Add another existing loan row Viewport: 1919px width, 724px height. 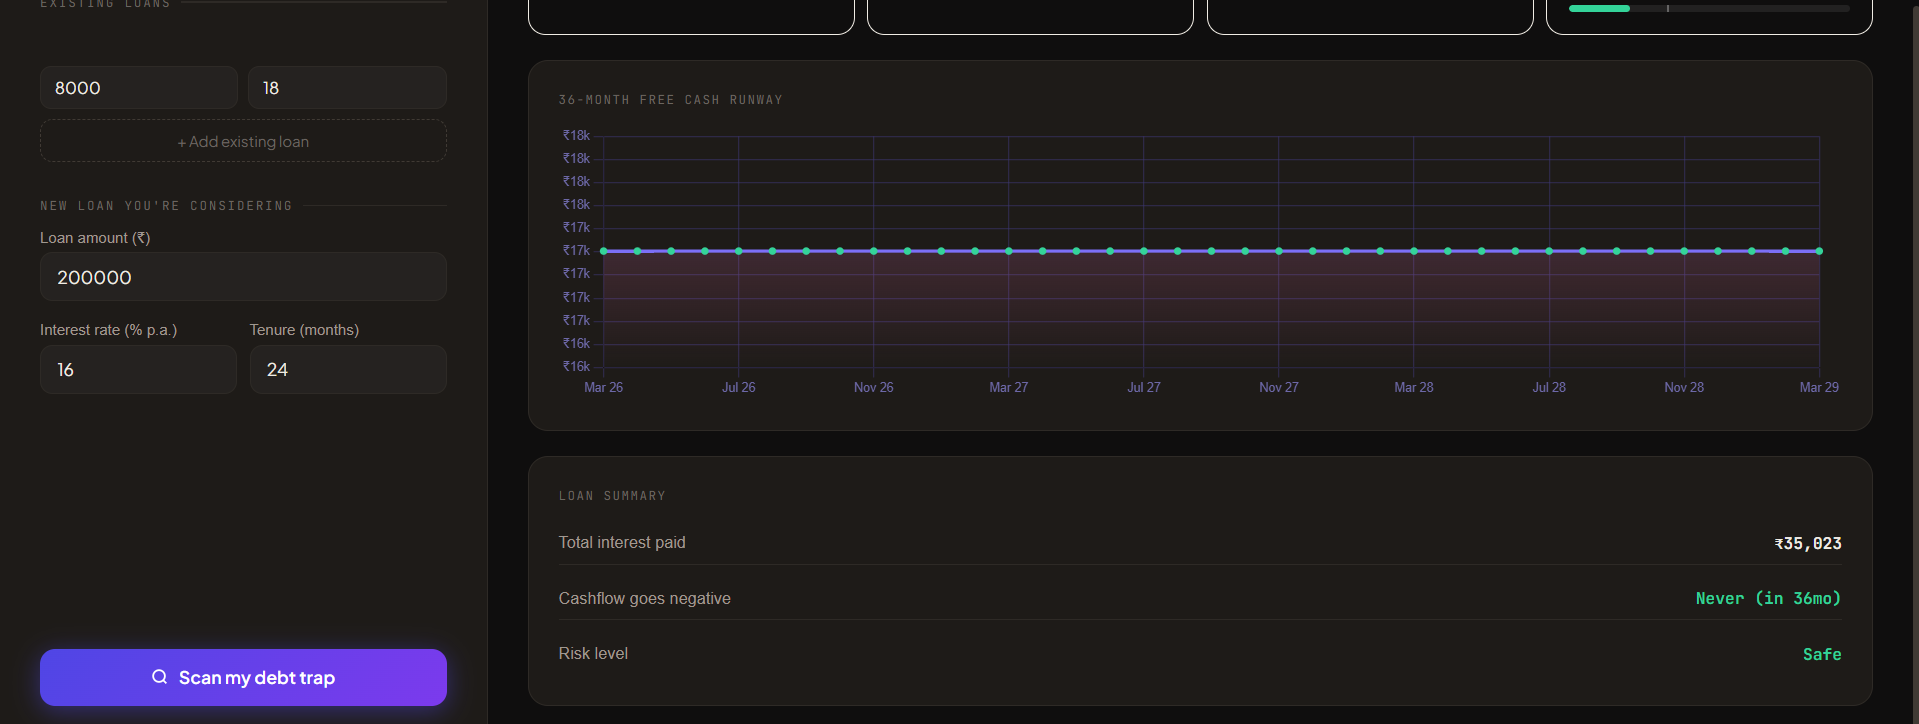[x=243, y=141]
